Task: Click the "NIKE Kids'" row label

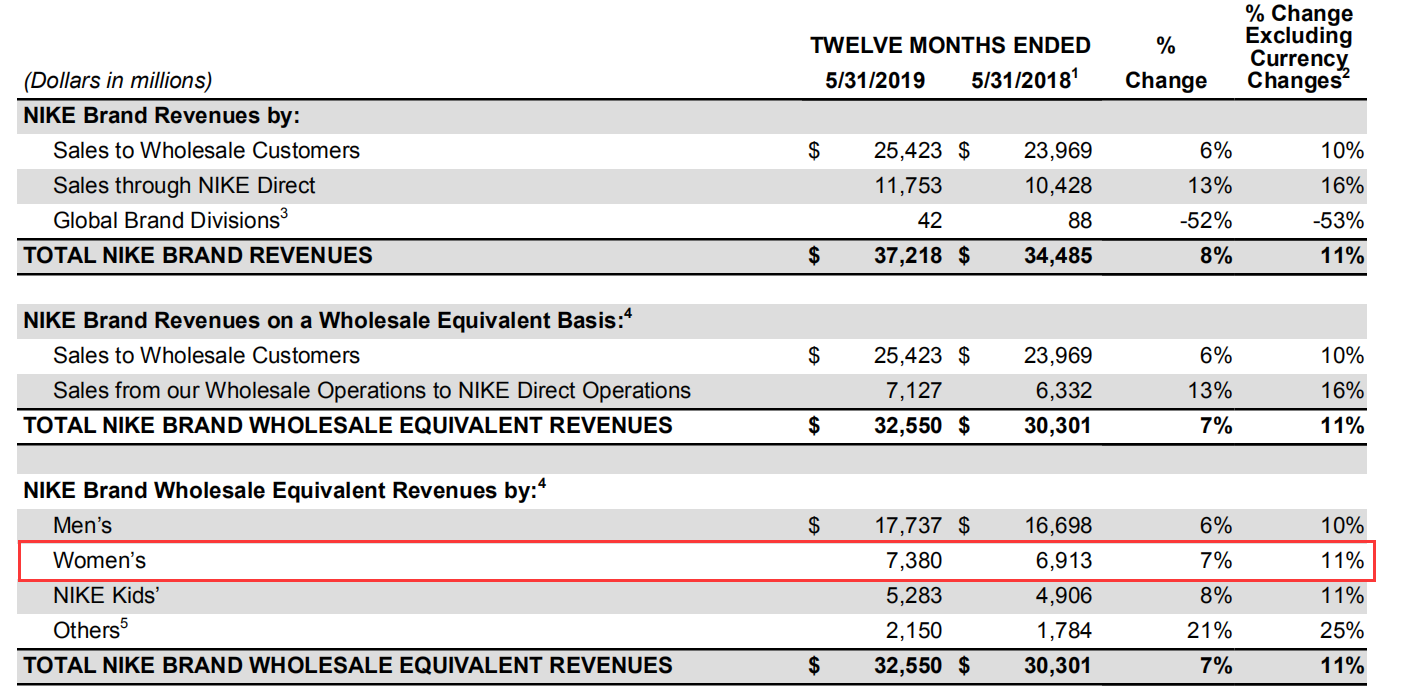Action: coord(107,596)
